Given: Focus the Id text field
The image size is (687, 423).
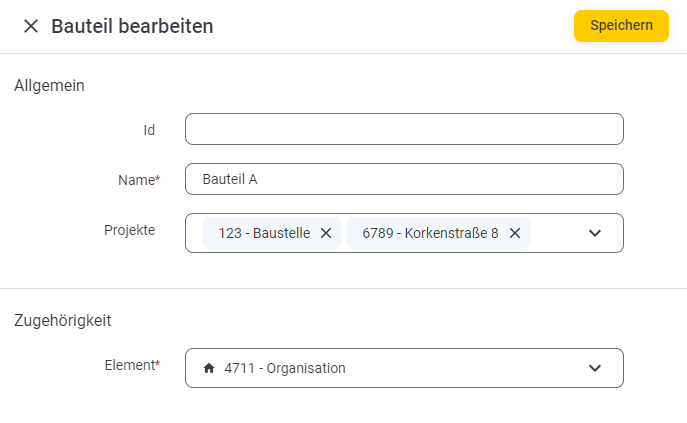Looking at the screenshot, I should [x=404, y=129].
